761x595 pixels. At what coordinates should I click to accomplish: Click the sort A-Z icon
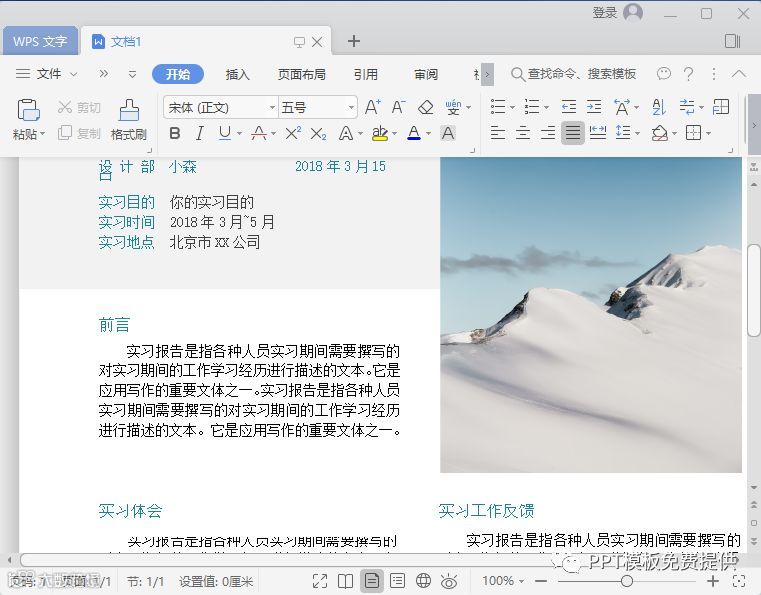coord(659,107)
